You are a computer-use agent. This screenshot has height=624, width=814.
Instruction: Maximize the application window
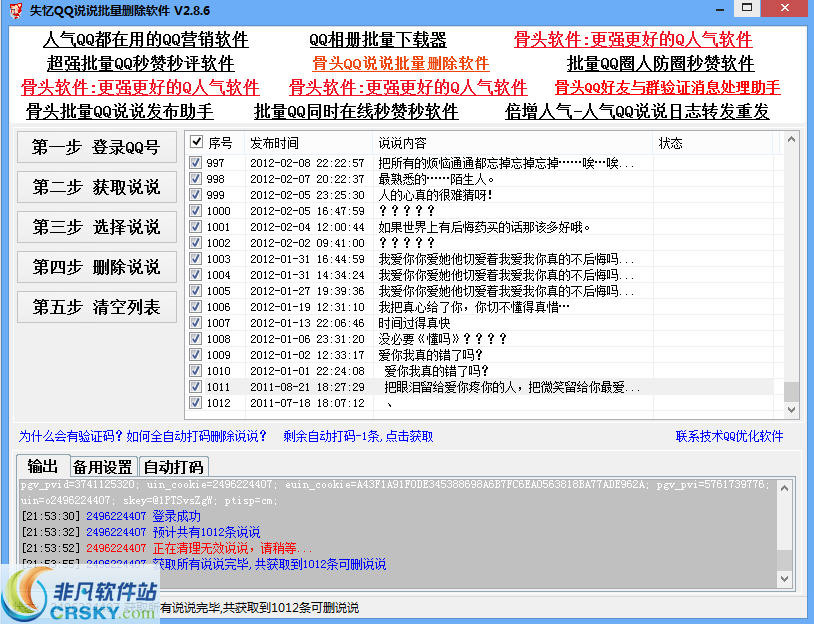pyautogui.click(x=747, y=8)
